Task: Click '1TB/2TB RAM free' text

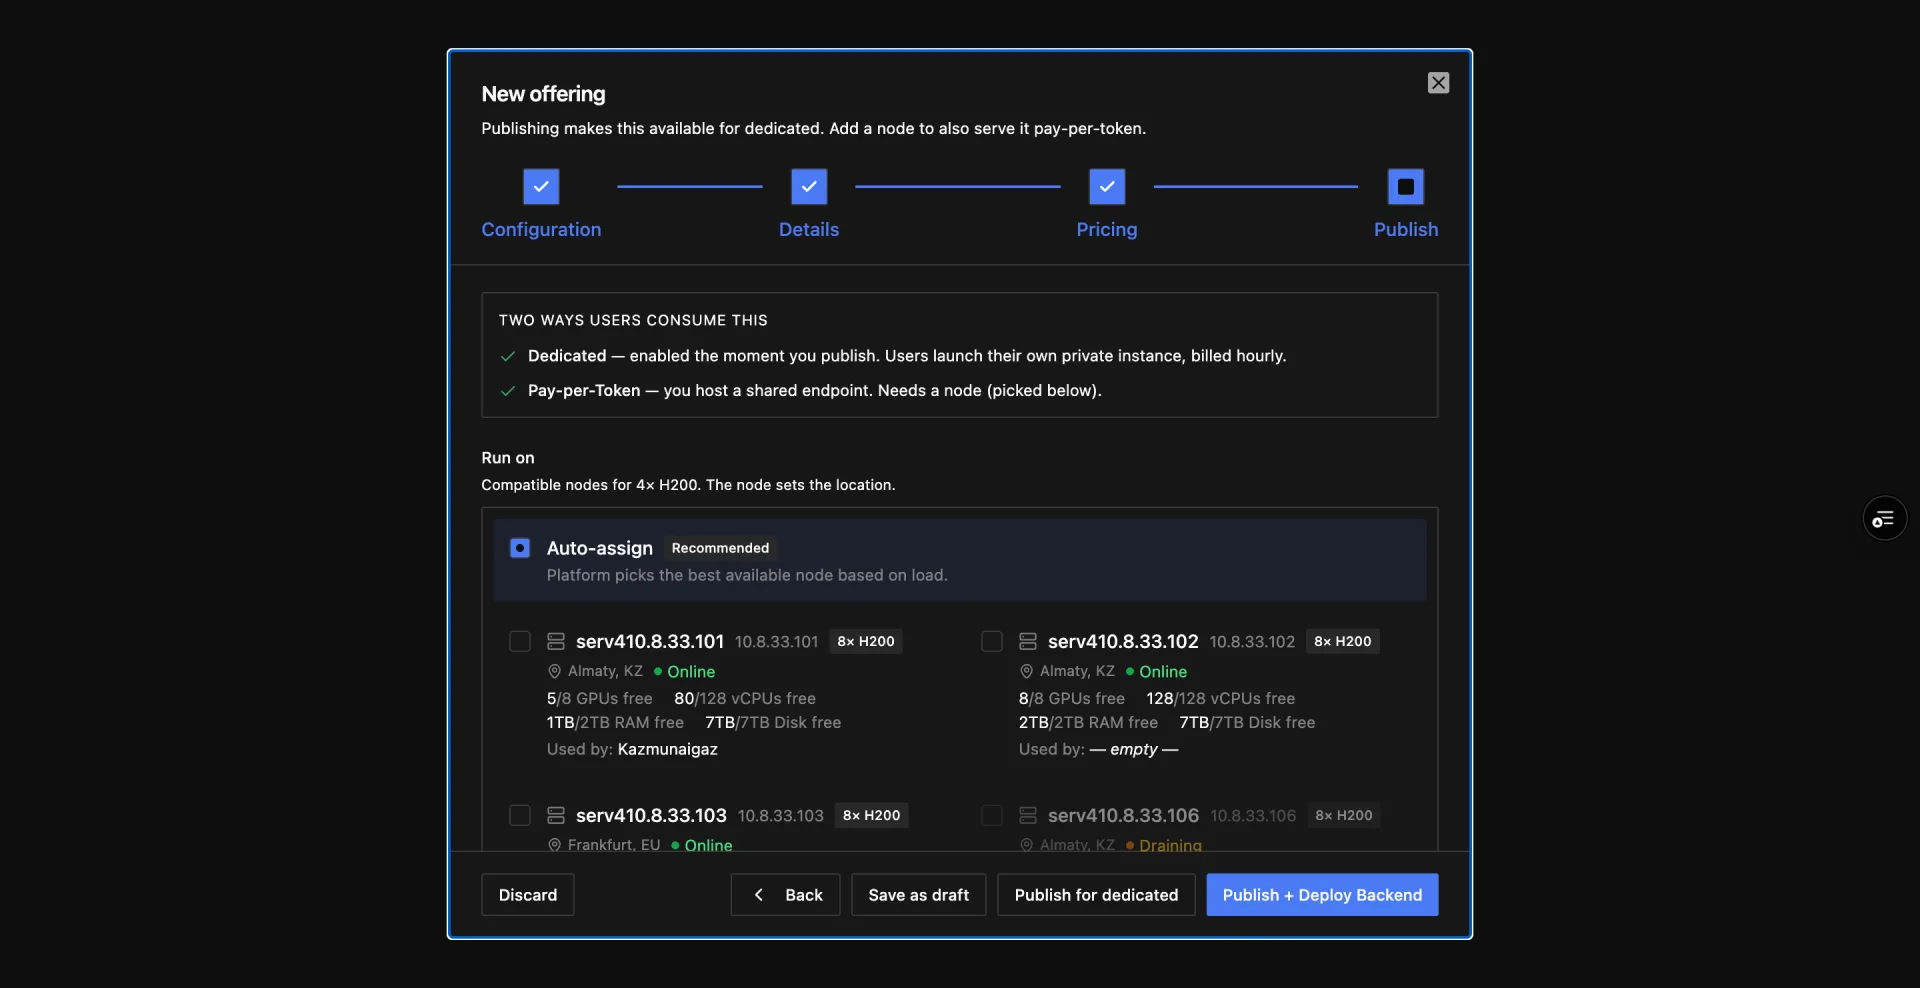Action: pyautogui.click(x=615, y=722)
